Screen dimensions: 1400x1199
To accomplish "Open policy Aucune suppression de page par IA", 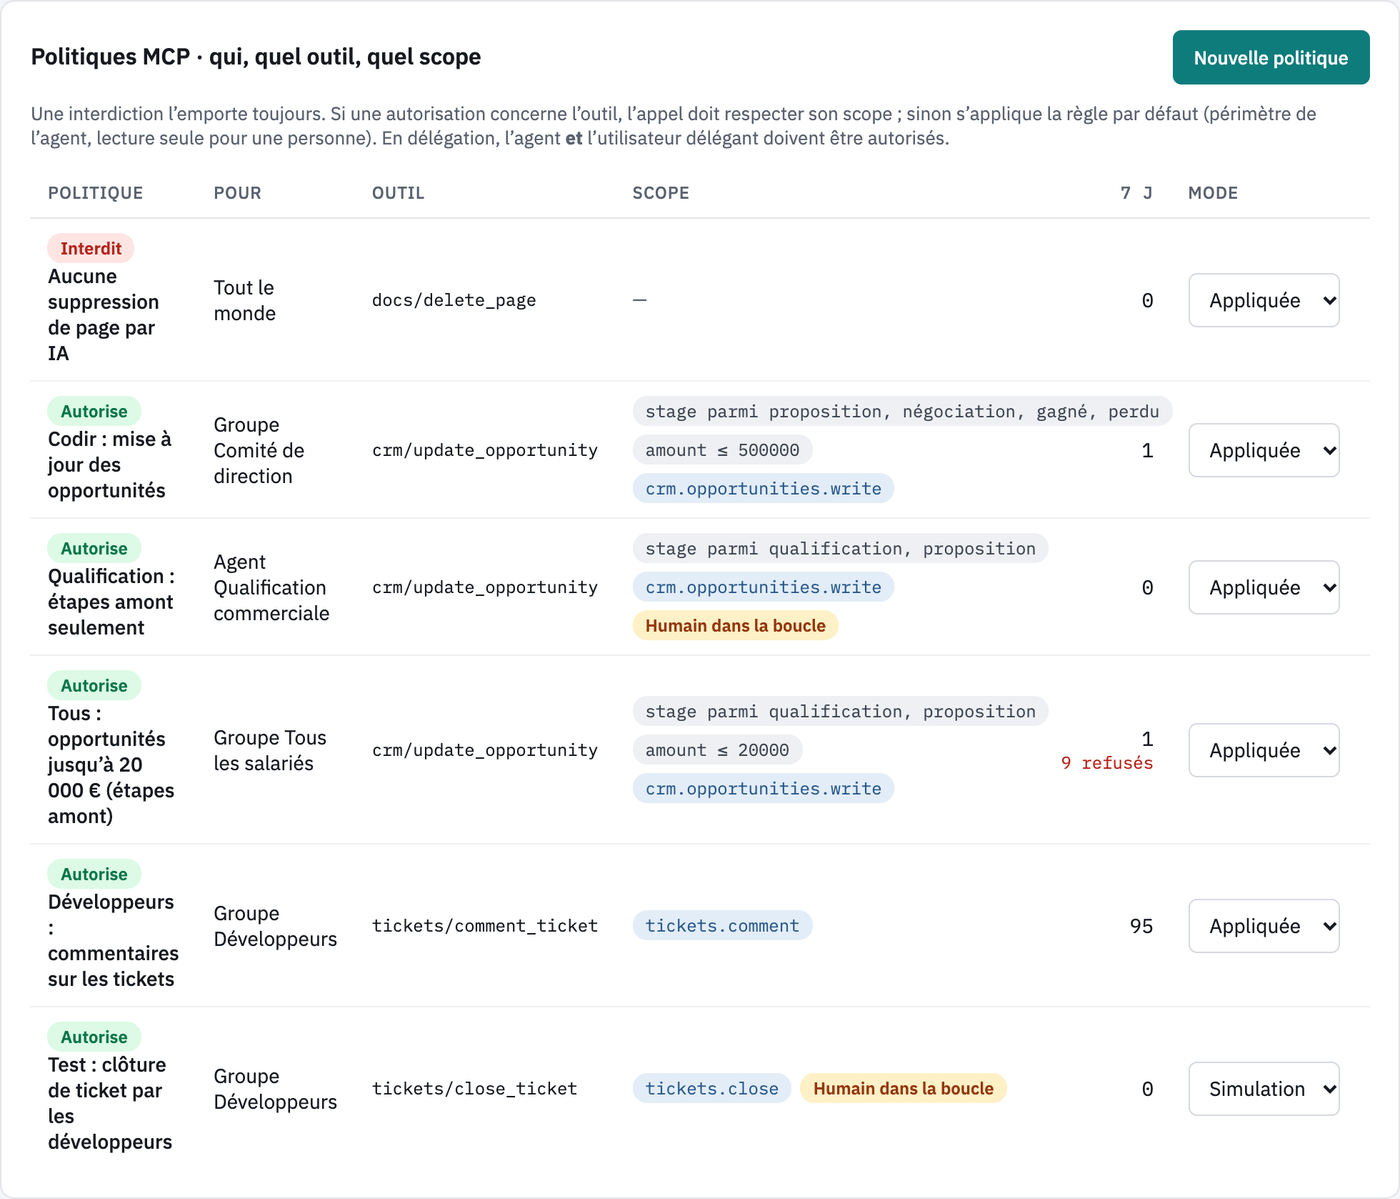I will (103, 315).
